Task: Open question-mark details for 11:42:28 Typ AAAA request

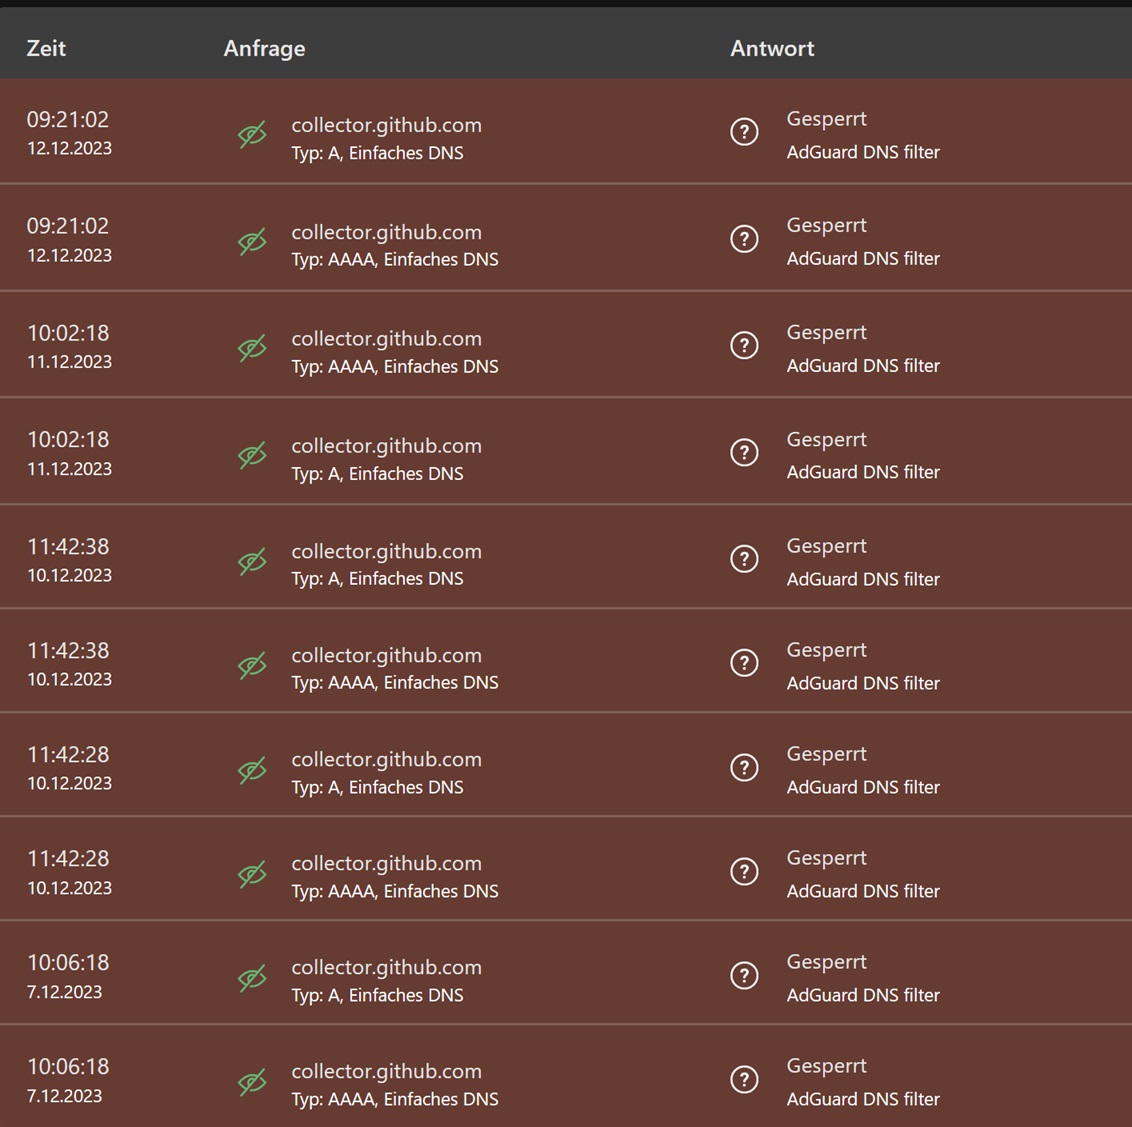Action: pyautogui.click(x=744, y=871)
